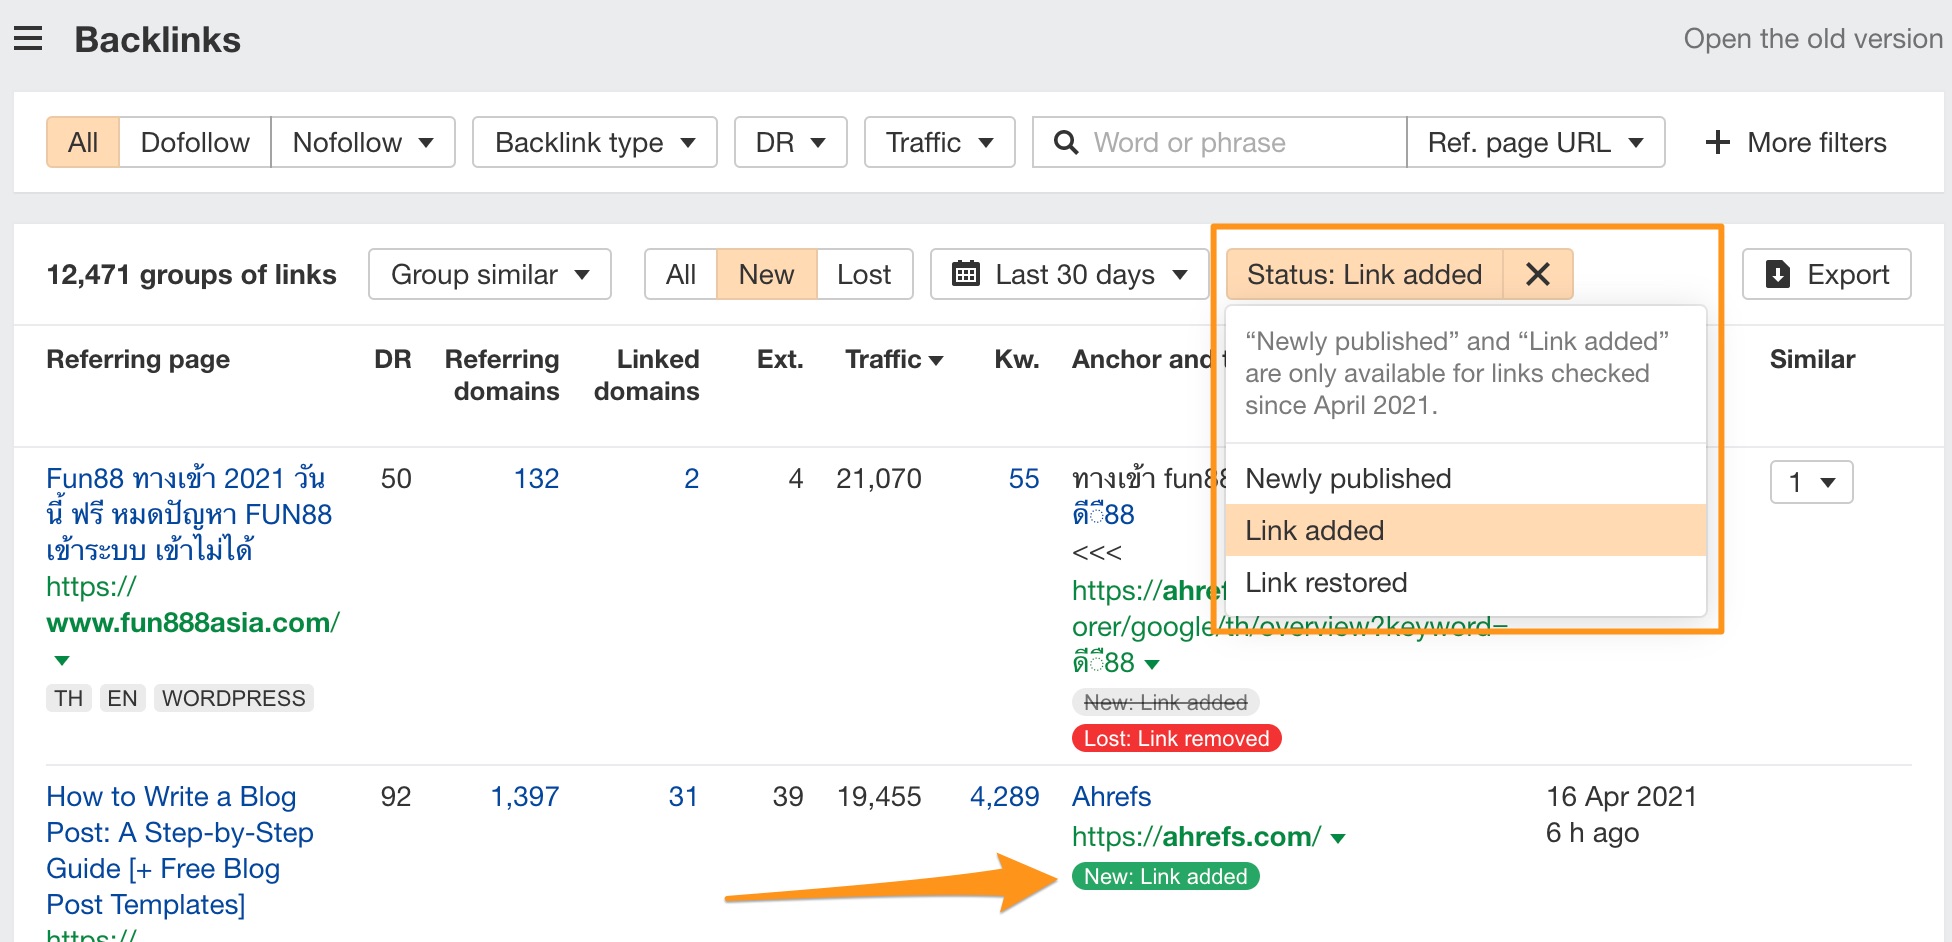Expand the fun888asia.com referring URL arrow

pos(62,660)
